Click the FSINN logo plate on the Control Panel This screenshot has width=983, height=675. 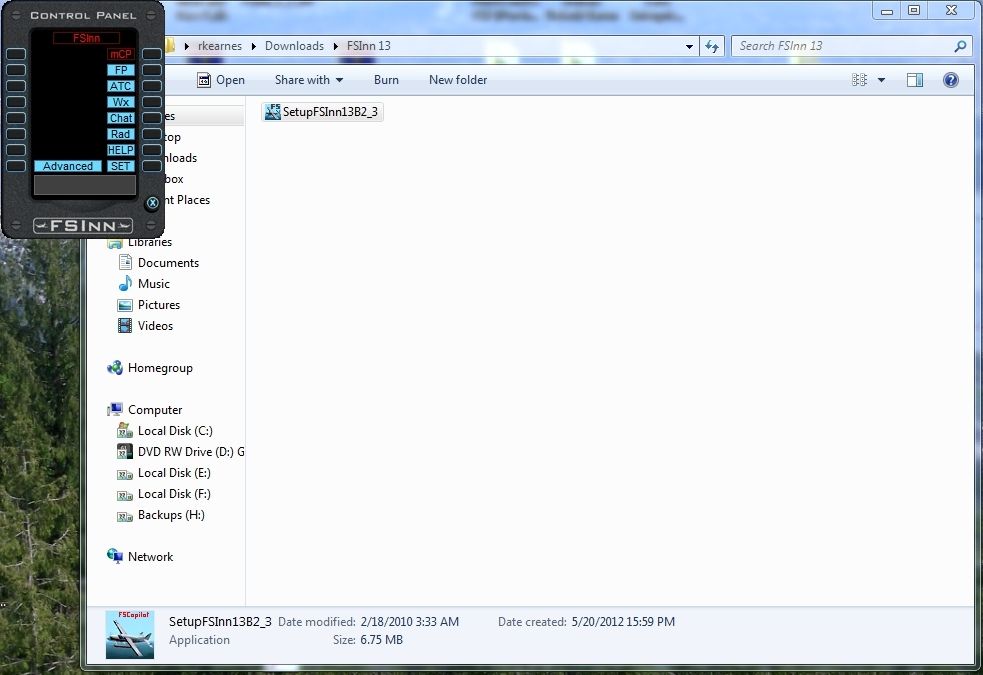[83, 226]
